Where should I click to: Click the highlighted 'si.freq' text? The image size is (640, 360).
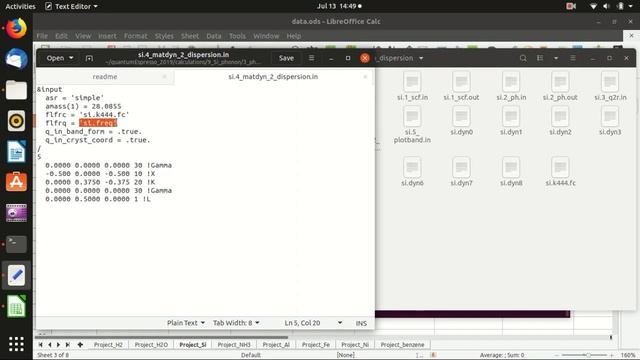tap(98, 123)
